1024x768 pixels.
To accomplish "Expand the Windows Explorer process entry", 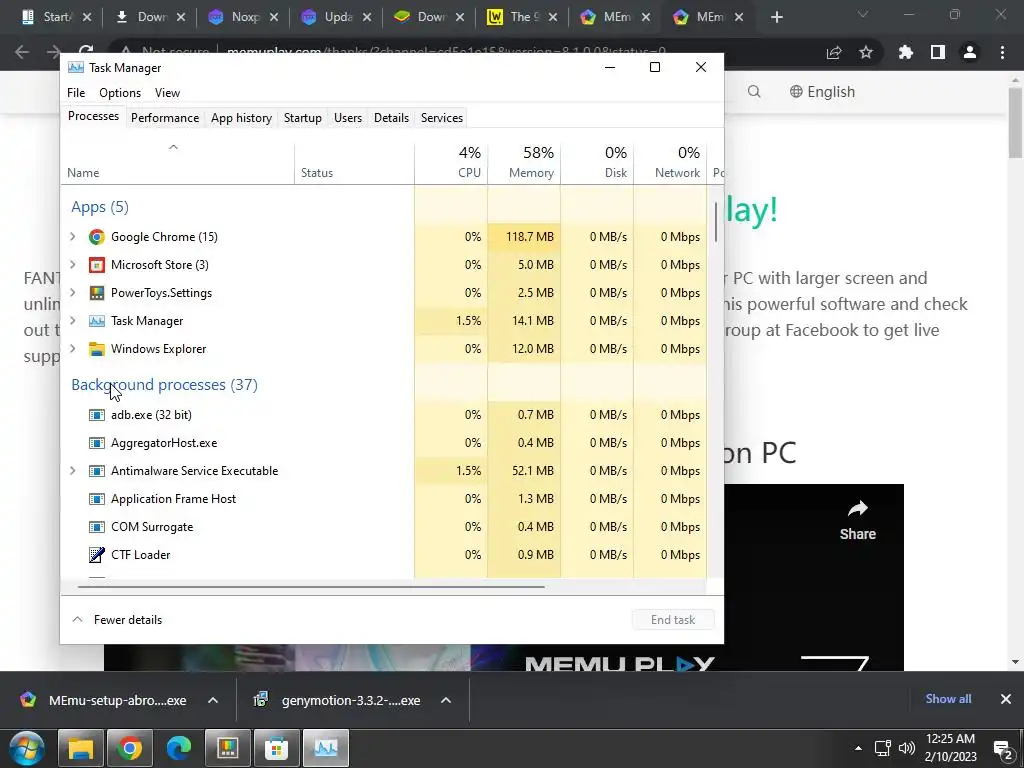I will (72, 349).
